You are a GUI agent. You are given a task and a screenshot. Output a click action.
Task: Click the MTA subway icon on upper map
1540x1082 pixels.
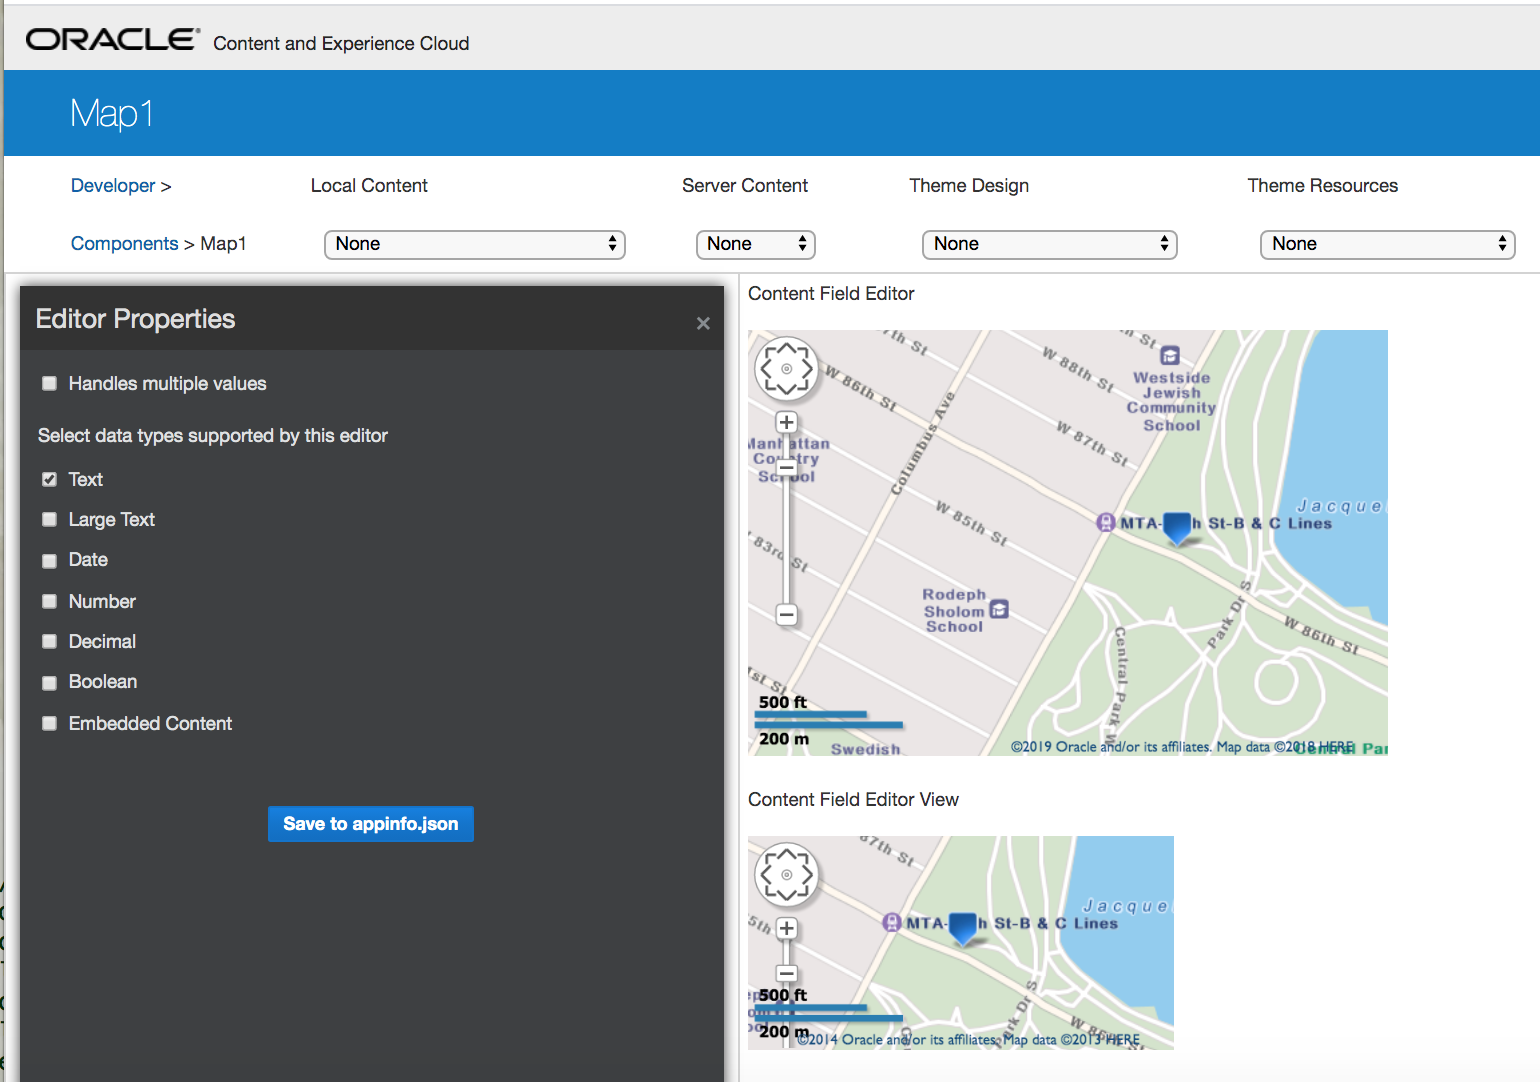coord(1105,522)
